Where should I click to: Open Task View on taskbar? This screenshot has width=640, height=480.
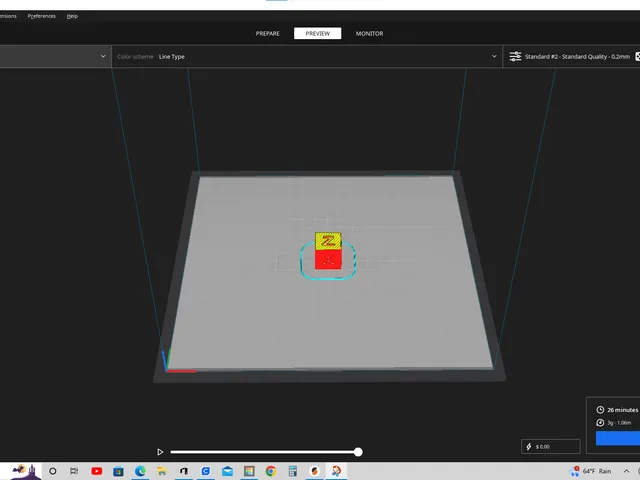coord(74,471)
